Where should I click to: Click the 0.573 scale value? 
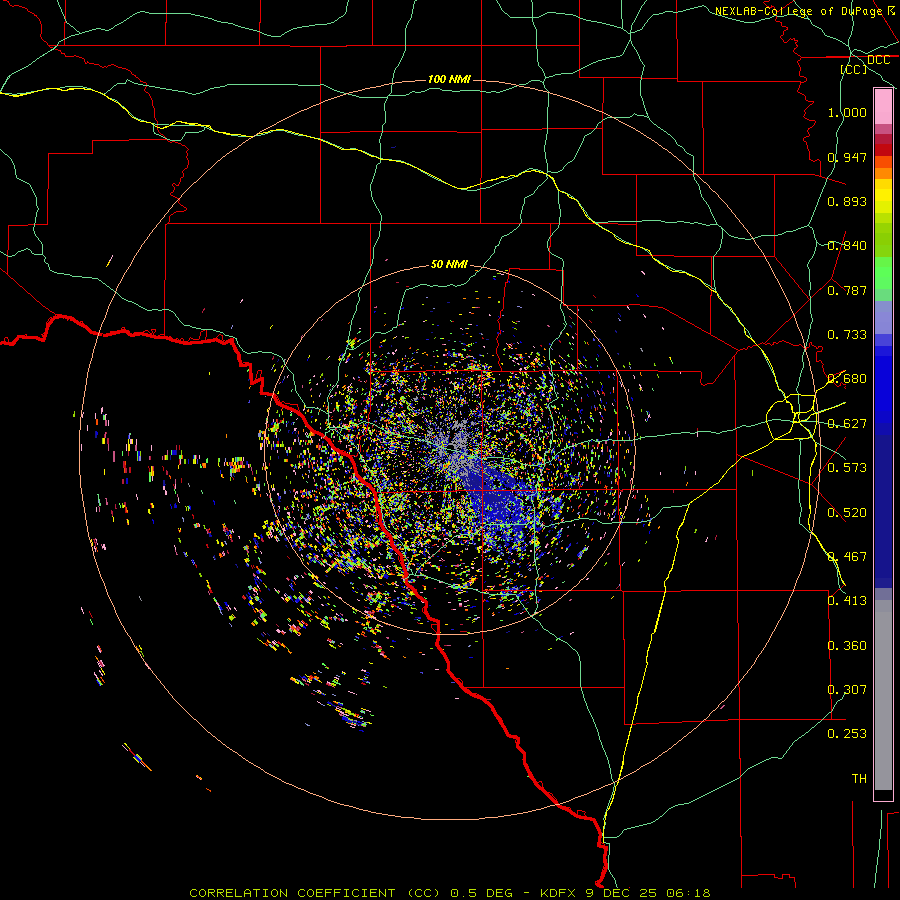(847, 468)
